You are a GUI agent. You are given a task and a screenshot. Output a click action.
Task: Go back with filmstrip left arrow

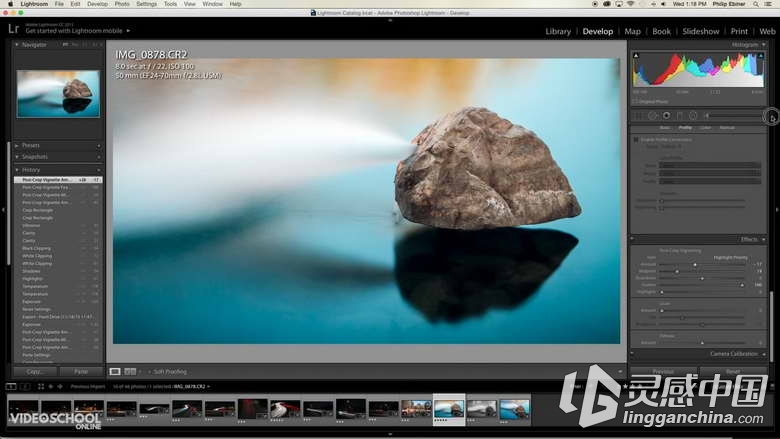[51, 386]
